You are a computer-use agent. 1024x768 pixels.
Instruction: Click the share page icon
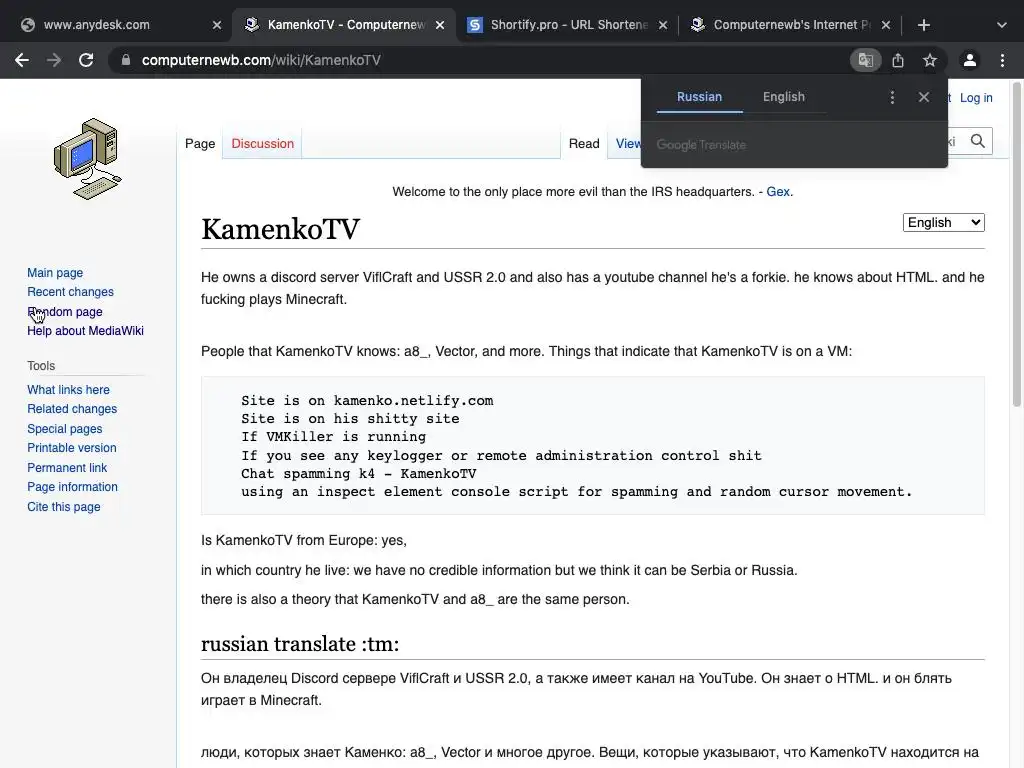[x=898, y=60]
